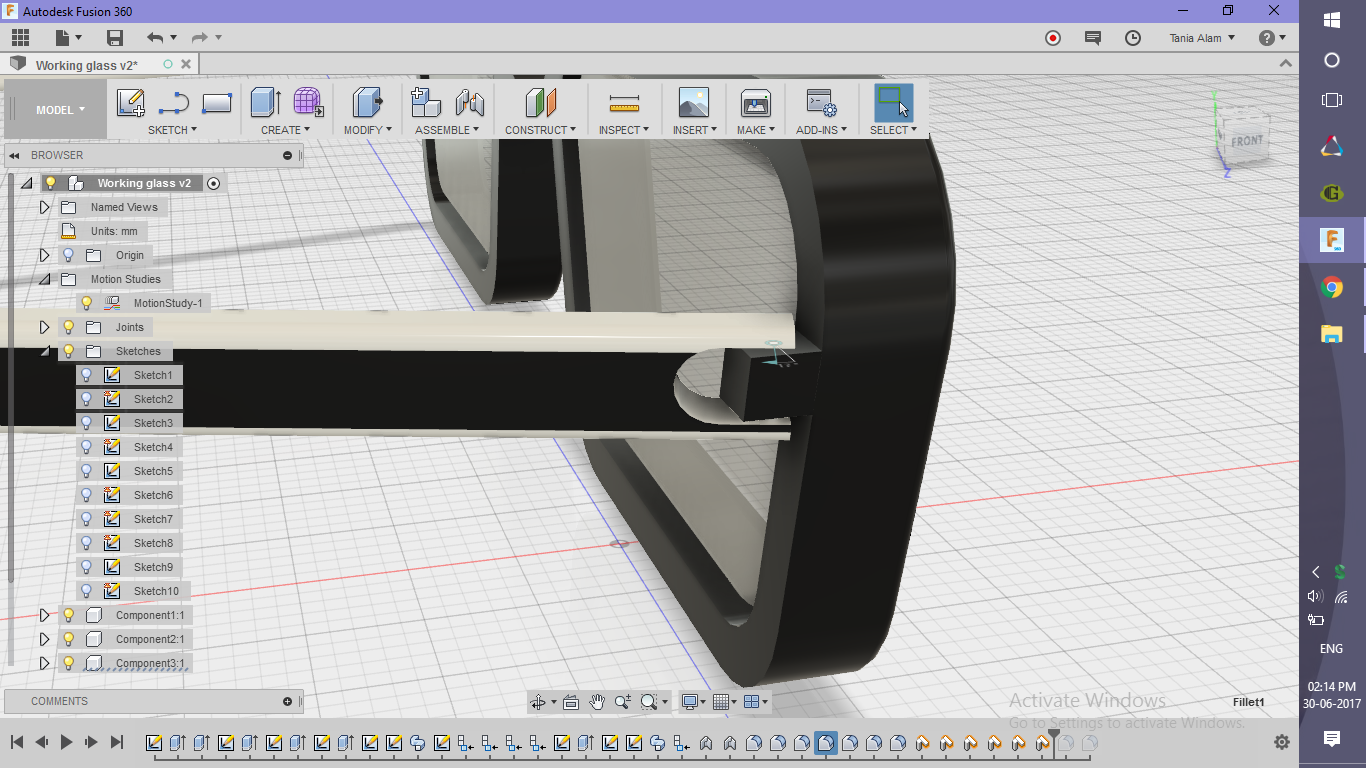Image resolution: width=1366 pixels, height=768 pixels.
Task: Open the MODEL workspace dropdown
Action: (60, 110)
